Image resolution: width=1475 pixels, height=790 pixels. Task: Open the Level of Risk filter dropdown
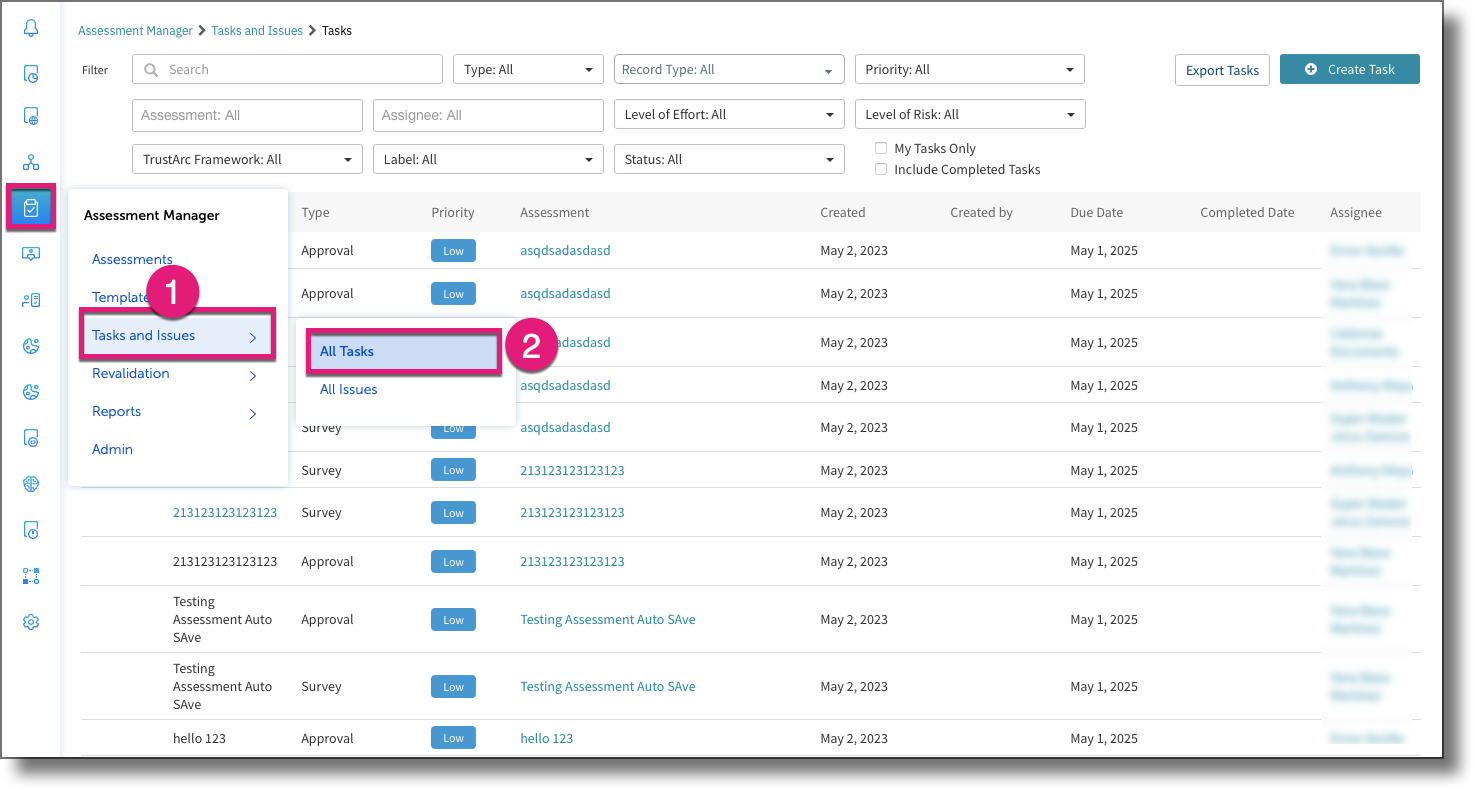click(969, 113)
